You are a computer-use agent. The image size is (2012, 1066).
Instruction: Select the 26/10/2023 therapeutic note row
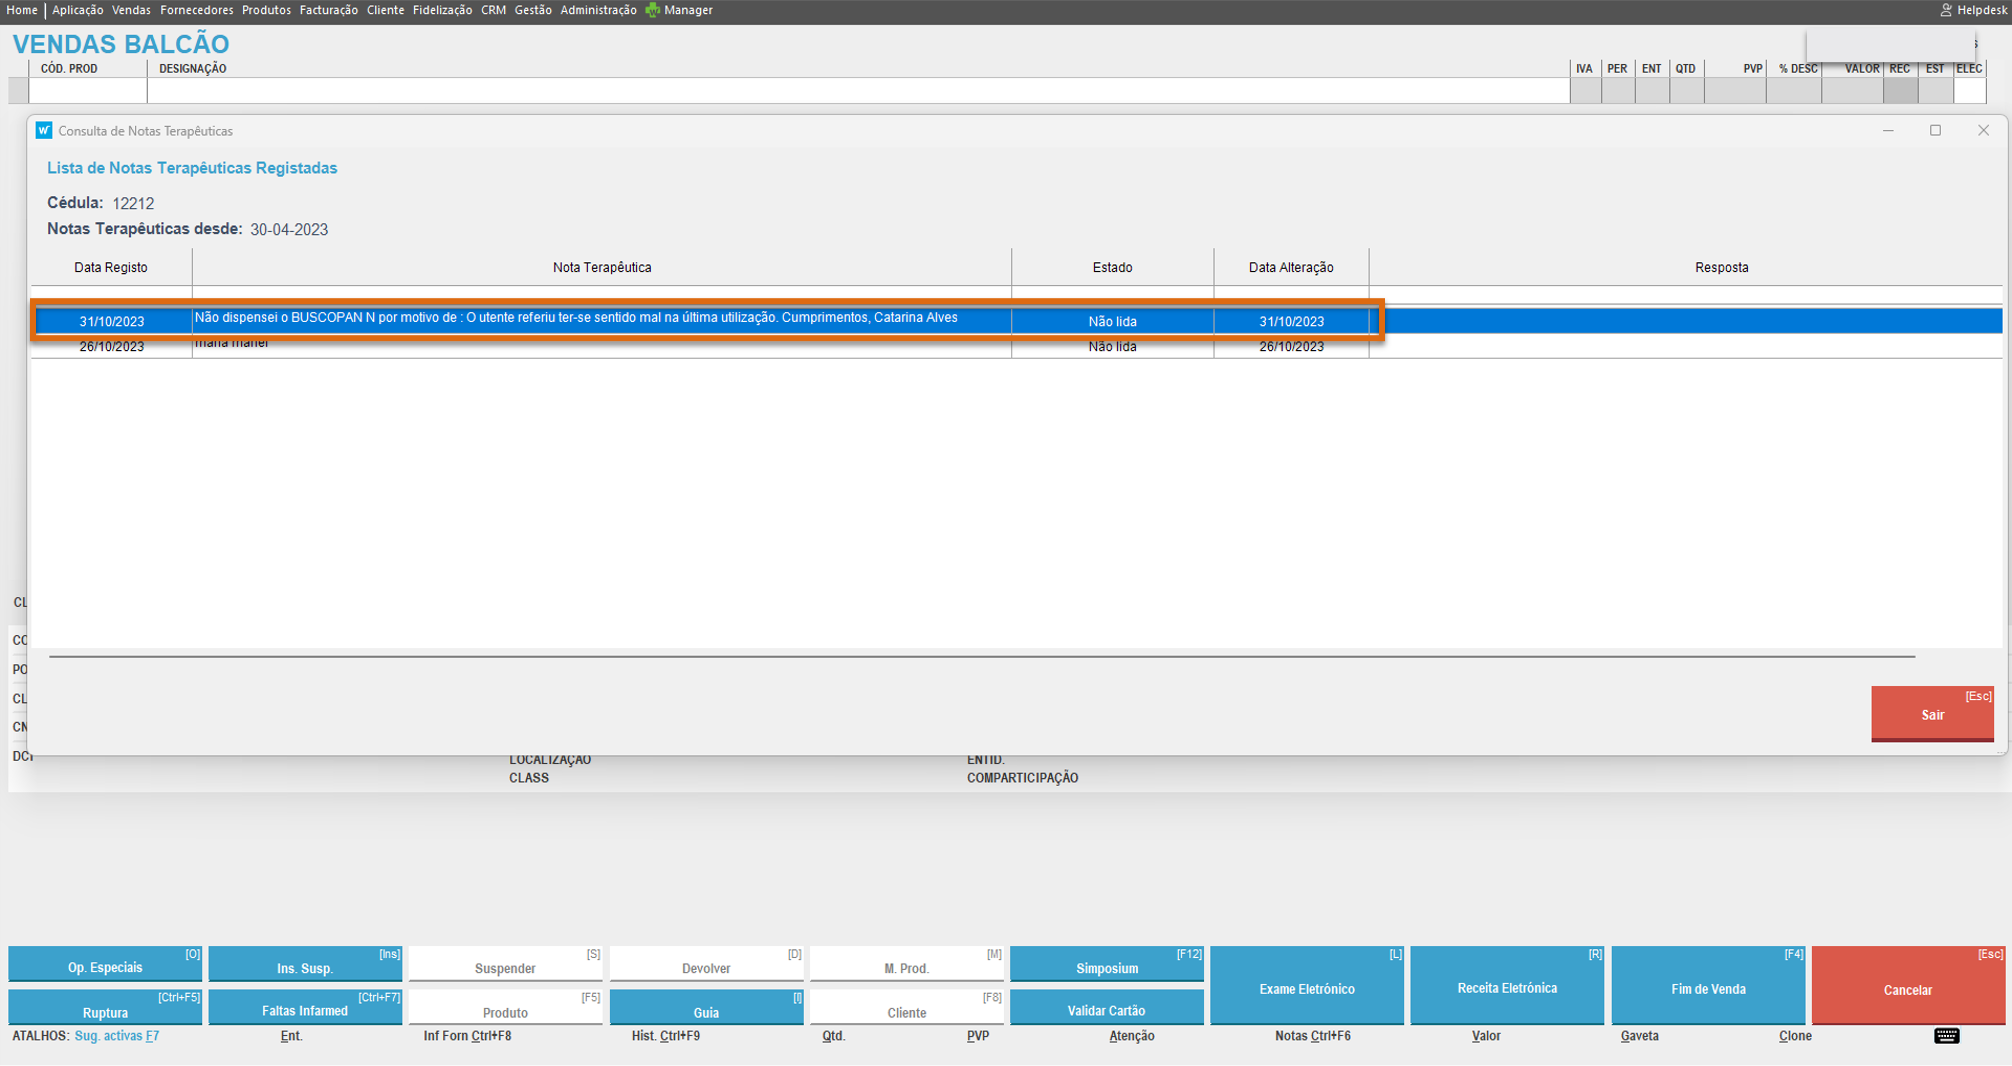(x=600, y=347)
